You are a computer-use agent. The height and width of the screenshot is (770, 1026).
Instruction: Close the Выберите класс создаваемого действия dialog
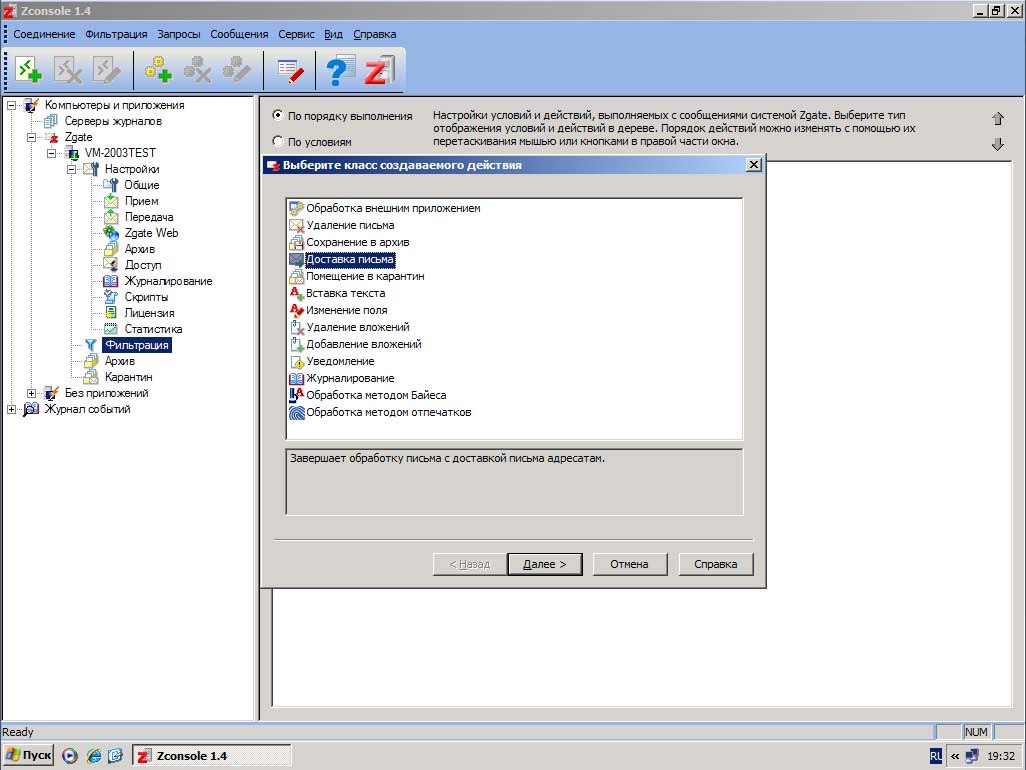pyautogui.click(x=754, y=164)
